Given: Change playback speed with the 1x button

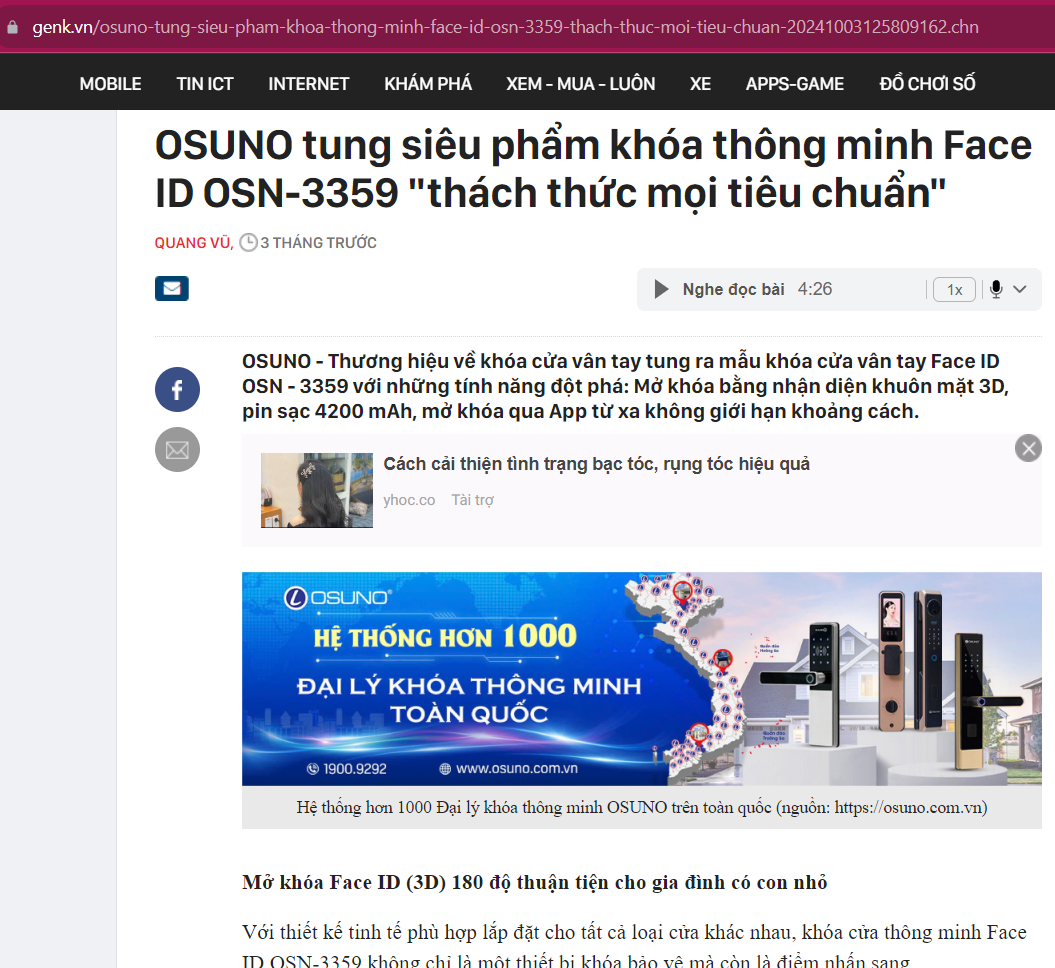Looking at the screenshot, I should pyautogui.click(x=954, y=289).
